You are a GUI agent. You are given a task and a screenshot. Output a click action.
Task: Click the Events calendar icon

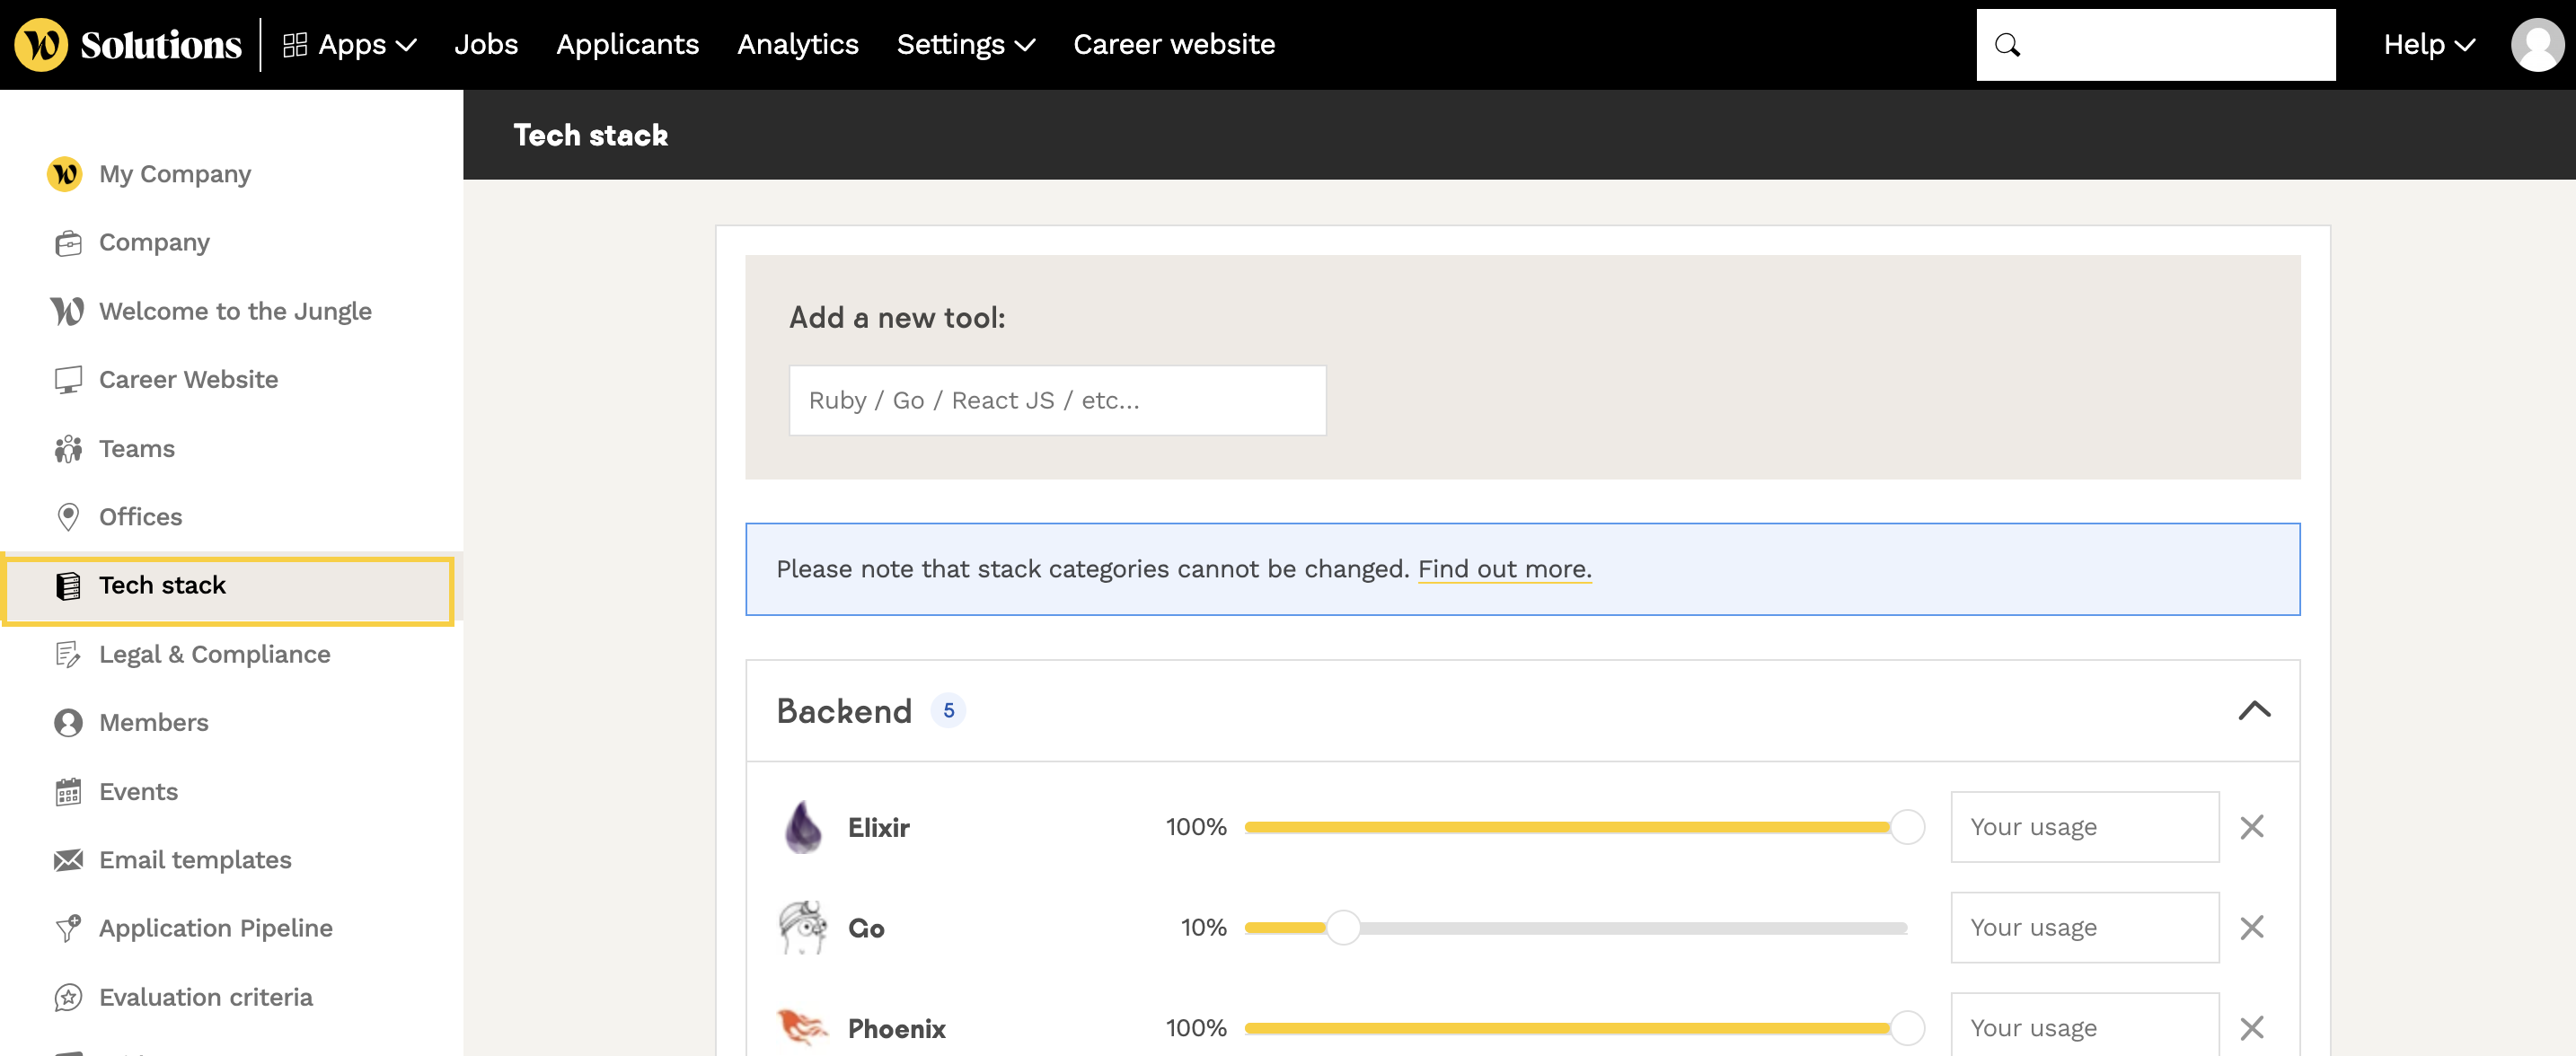pyautogui.click(x=68, y=792)
